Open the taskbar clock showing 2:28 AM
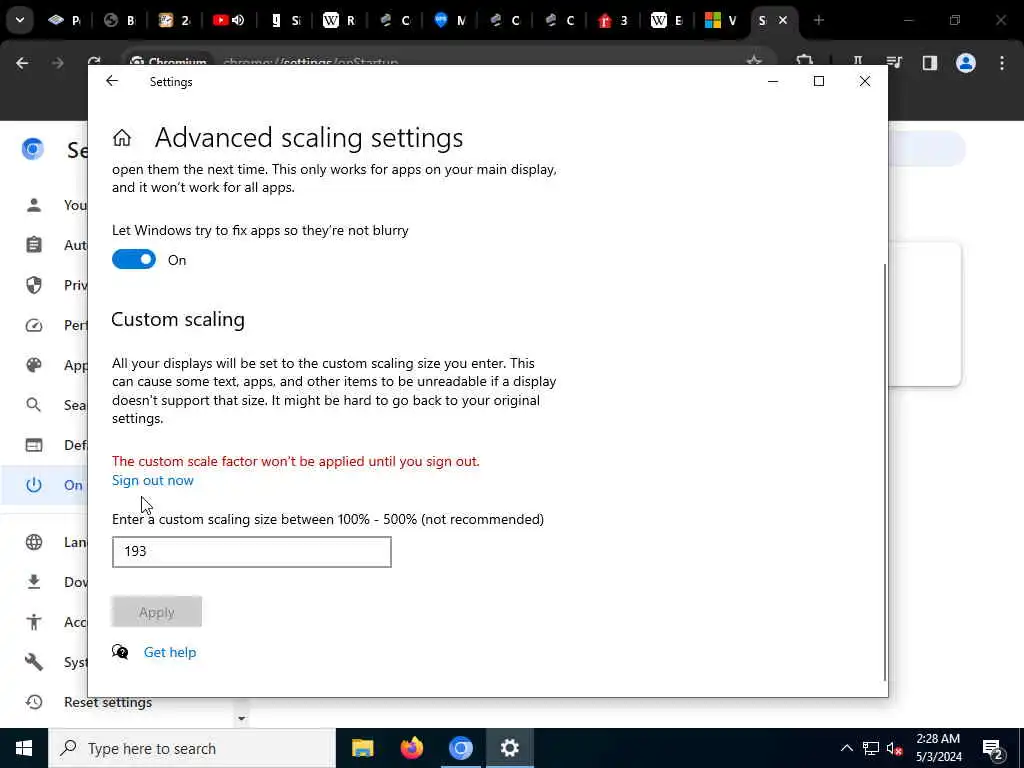Screen dimensions: 1024x768 coord(938,748)
